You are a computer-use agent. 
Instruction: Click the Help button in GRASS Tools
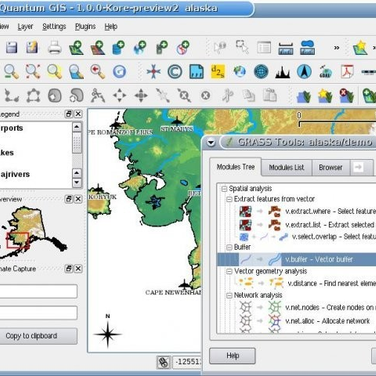pos(232,356)
